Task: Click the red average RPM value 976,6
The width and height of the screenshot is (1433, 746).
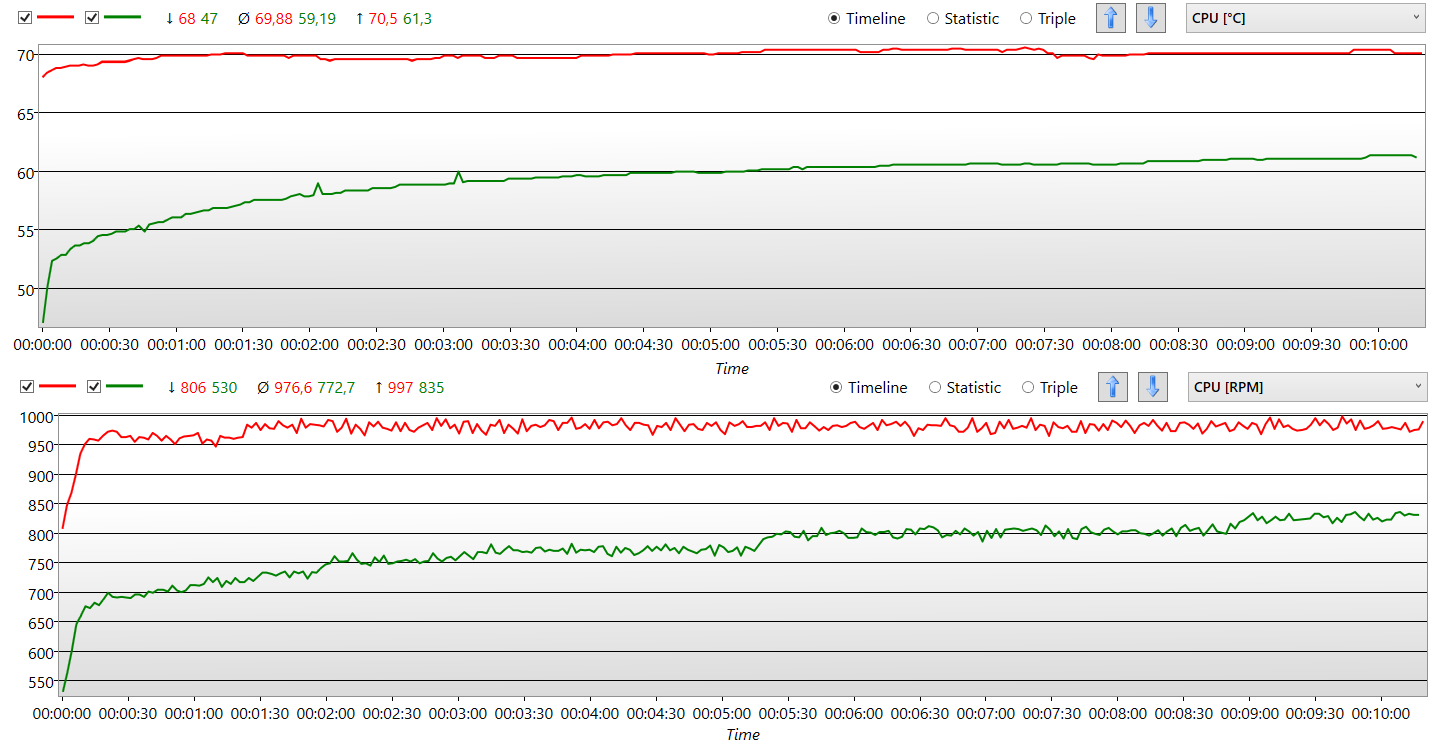Action: click(x=293, y=388)
